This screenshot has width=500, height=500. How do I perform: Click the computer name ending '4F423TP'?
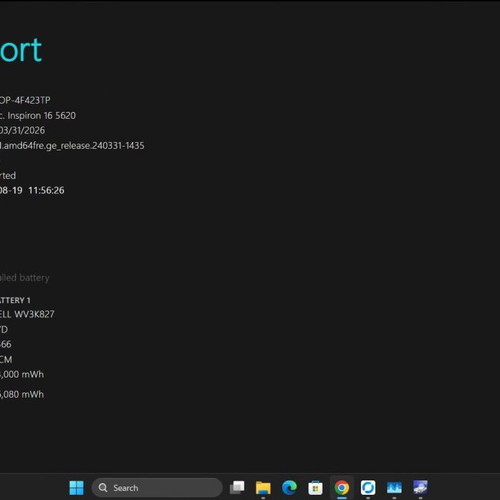click(25, 100)
